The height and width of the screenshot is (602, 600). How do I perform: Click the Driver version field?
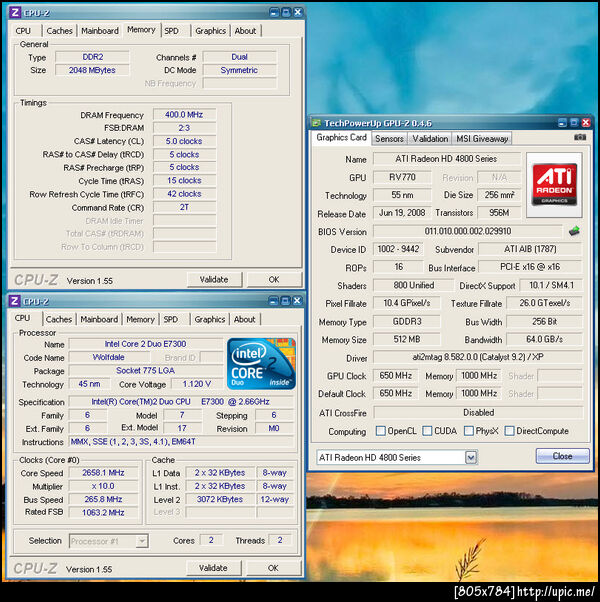point(478,357)
